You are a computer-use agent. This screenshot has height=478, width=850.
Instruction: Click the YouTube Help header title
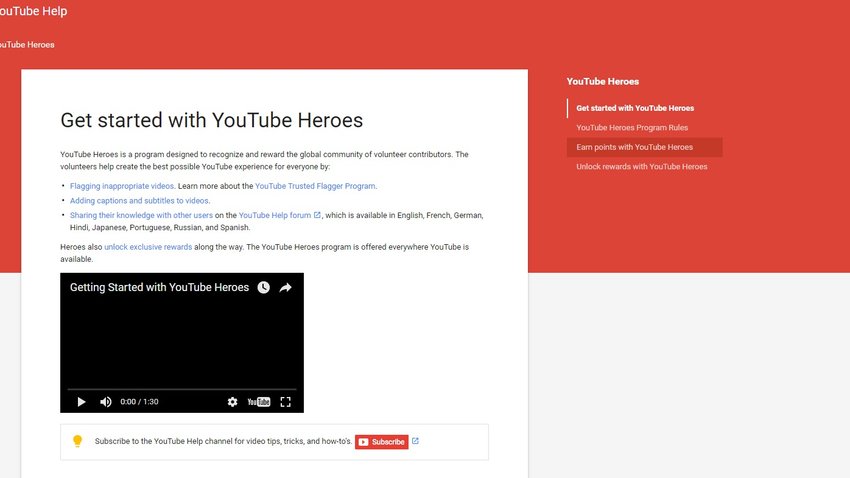(34, 11)
